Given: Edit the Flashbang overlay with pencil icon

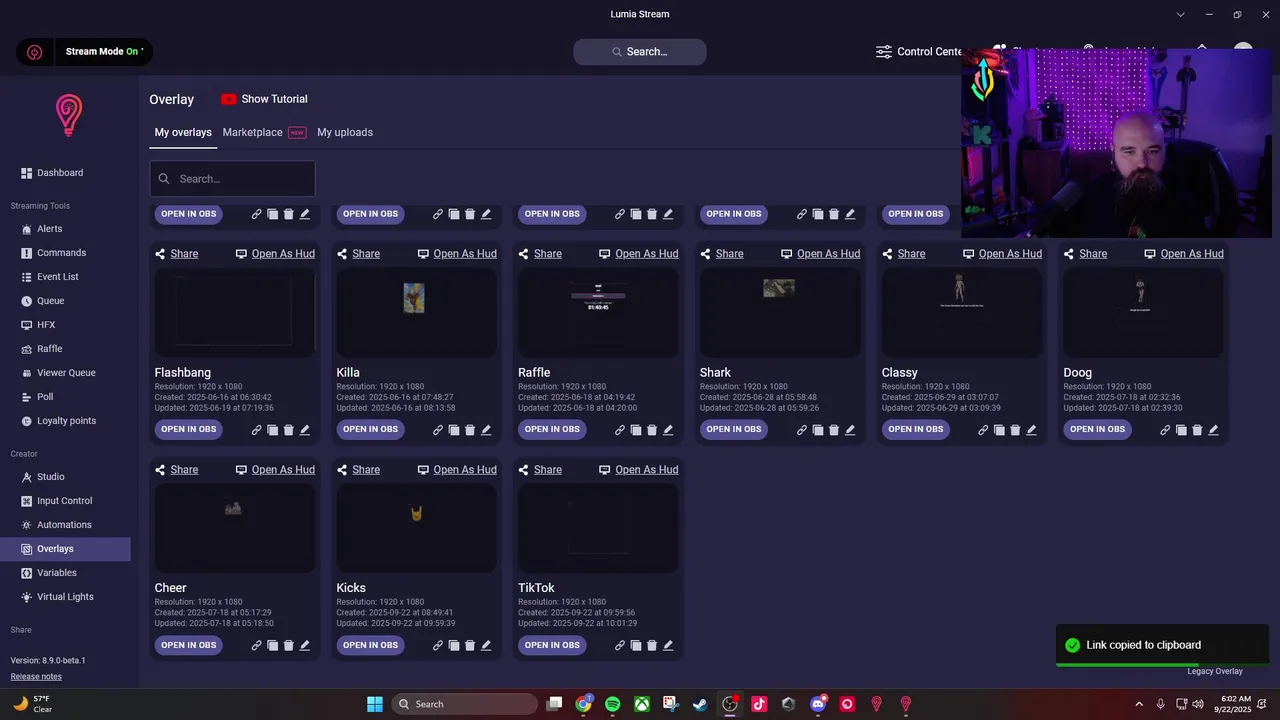Looking at the screenshot, I should [x=304, y=430].
